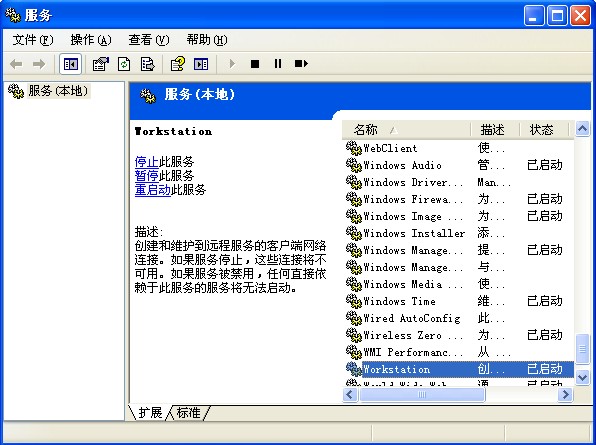Select the Windows Image service row
The width and height of the screenshot is (596, 445).
pos(458,216)
